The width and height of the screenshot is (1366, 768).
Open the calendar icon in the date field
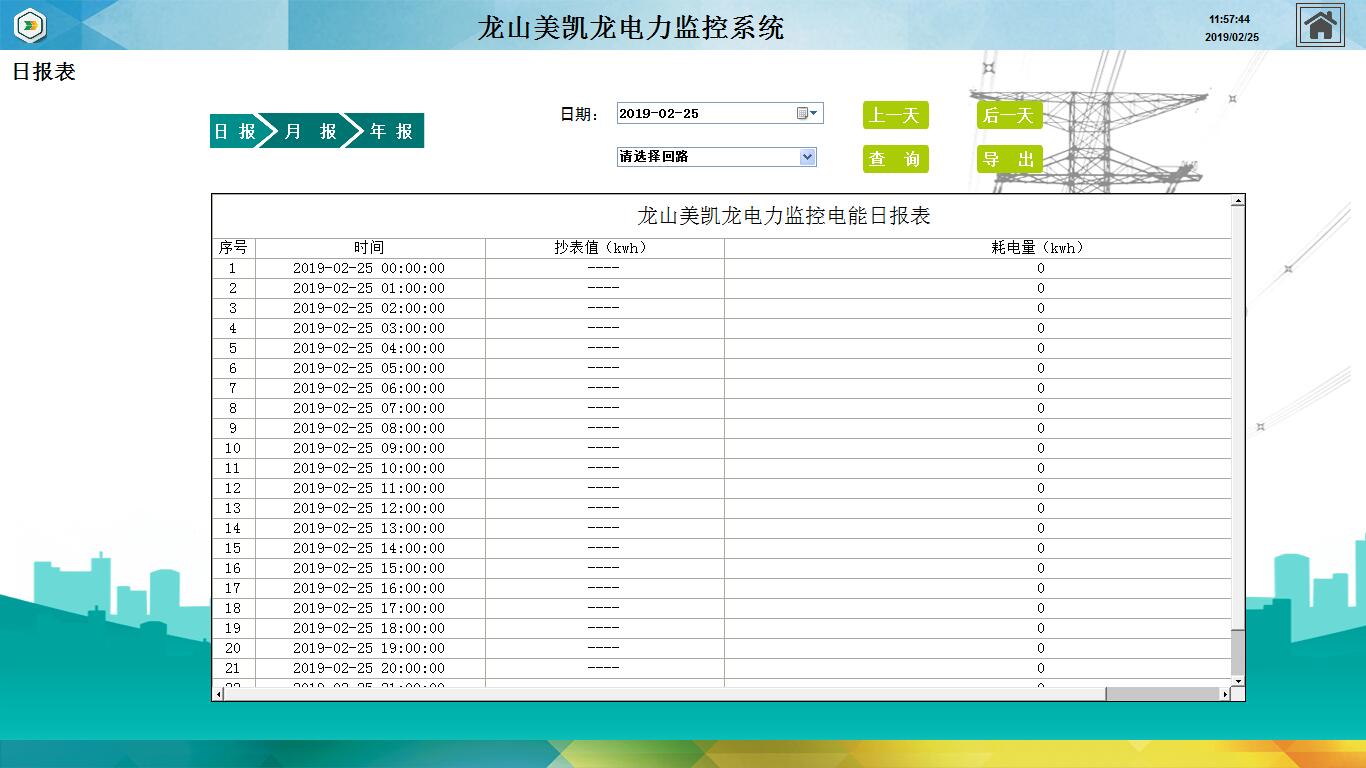click(x=802, y=114)
